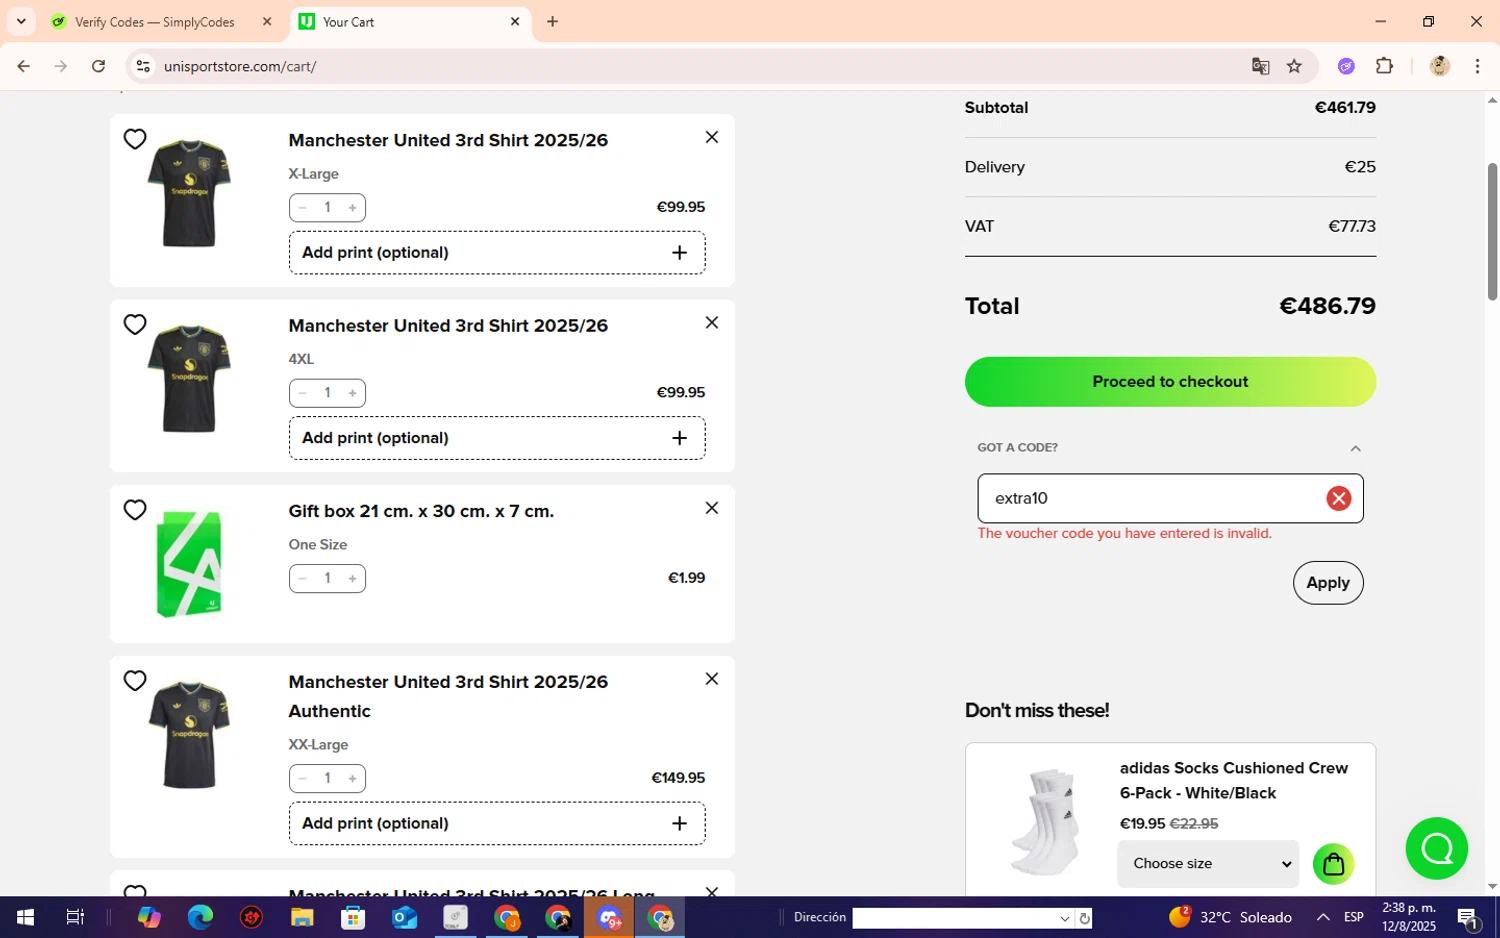Open the green live chat bubble

click(1436, 849)
